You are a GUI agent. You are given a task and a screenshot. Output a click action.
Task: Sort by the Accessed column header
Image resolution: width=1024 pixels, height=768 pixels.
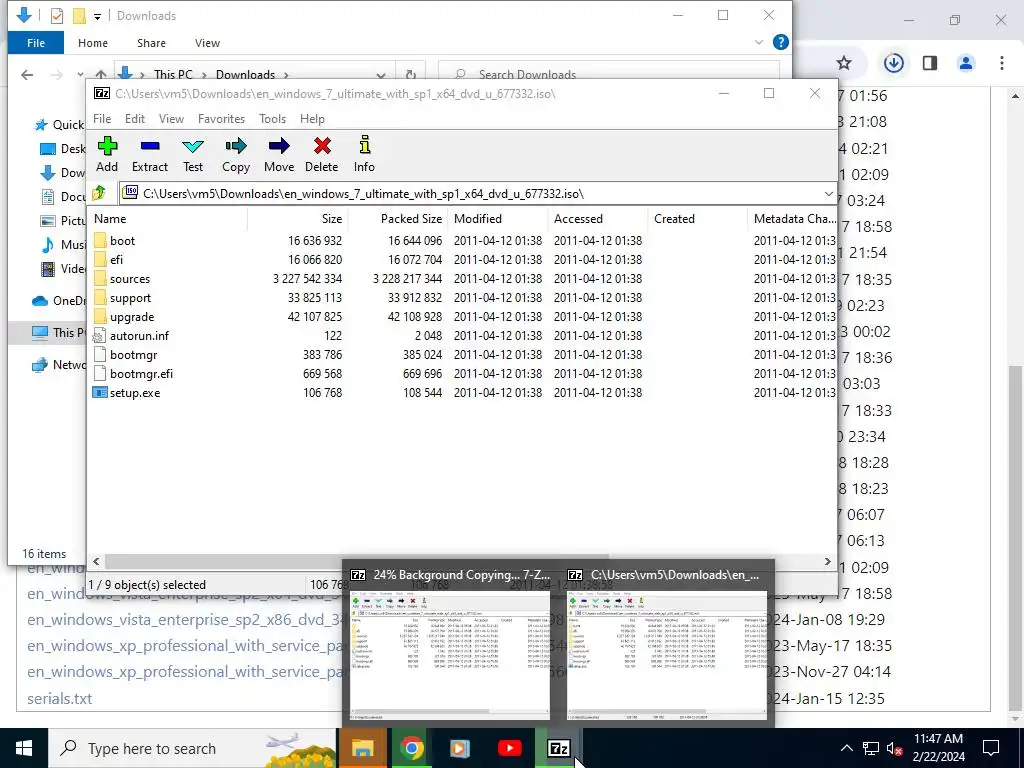pyautogui.click(x=598, y=219)
